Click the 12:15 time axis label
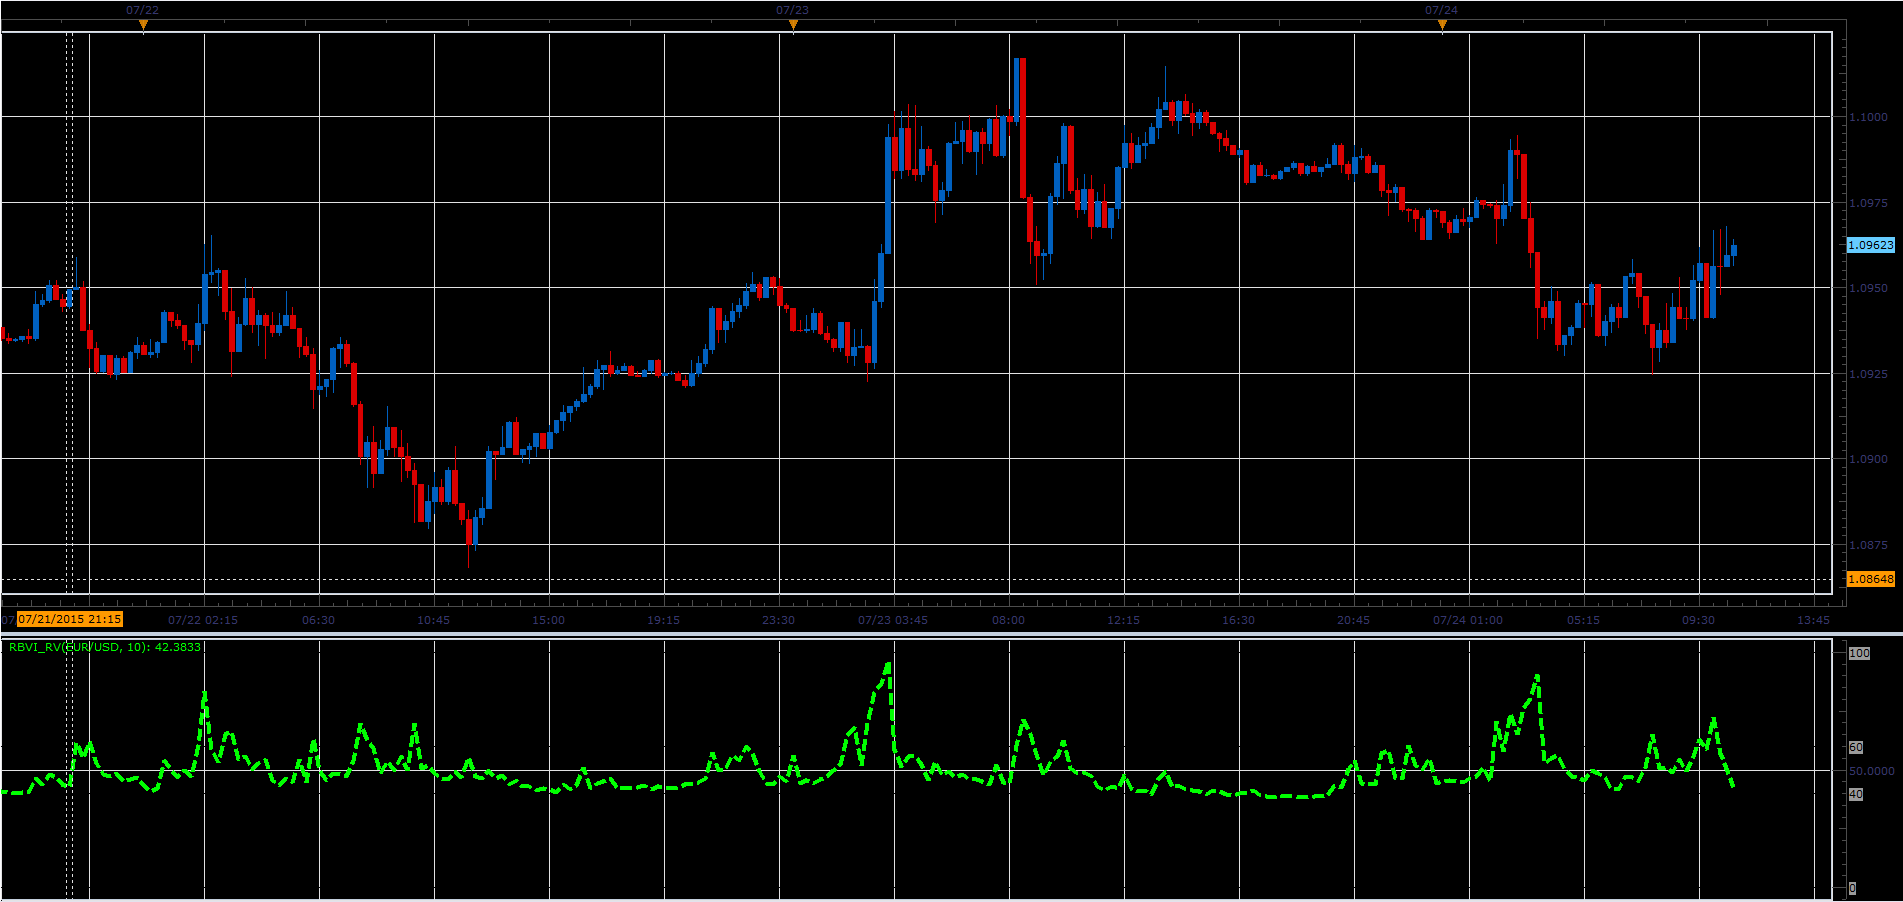Viewport: 1903px width, 902px height. (x=1123, y=620)
